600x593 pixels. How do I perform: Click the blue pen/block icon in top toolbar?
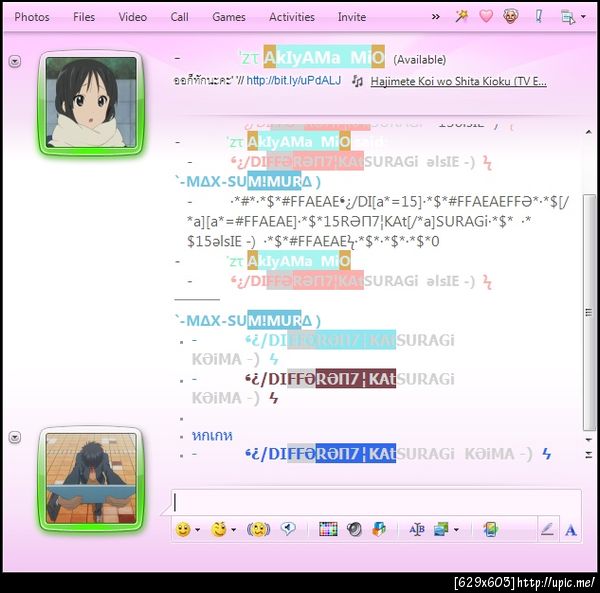point(538,16)
